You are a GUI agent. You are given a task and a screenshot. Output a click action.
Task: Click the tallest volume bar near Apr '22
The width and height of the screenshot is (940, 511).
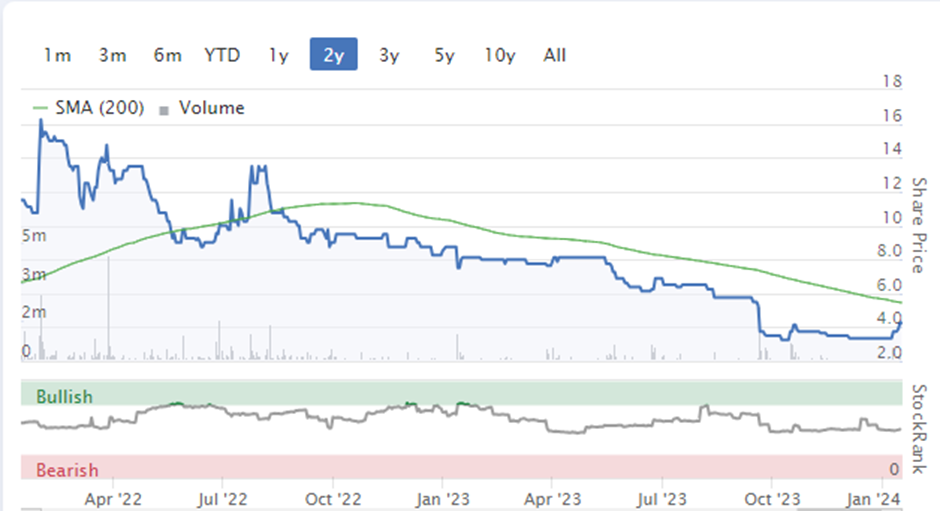pos(109,308)
